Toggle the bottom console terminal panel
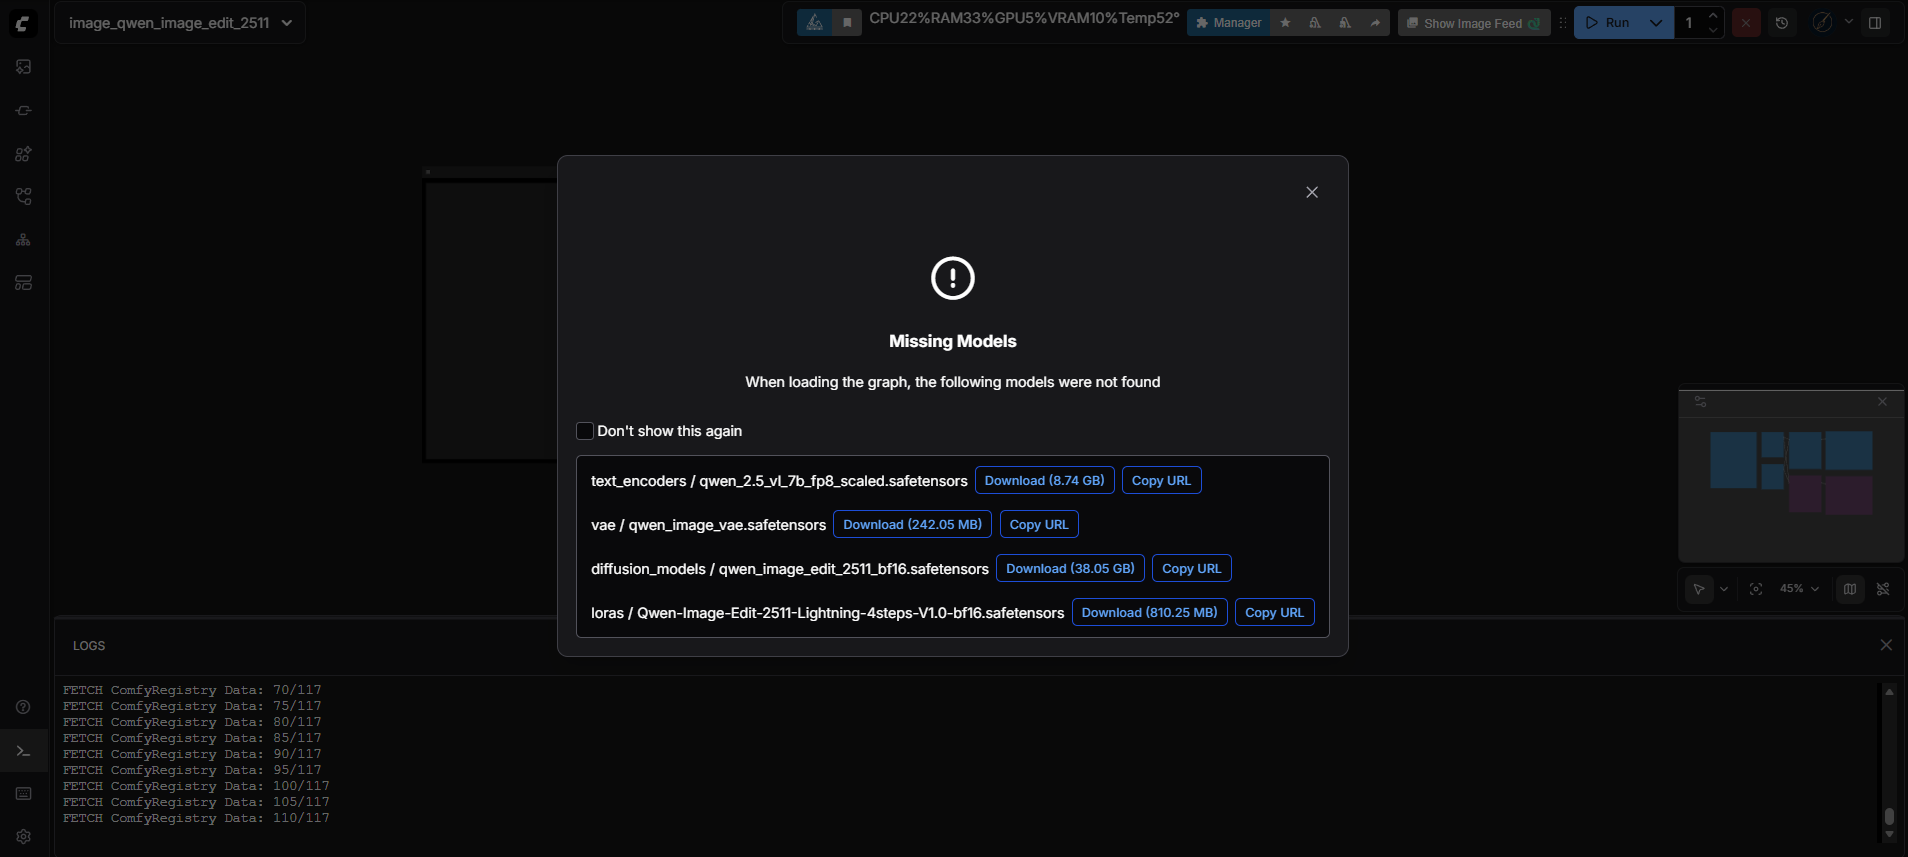The height and width of the screenshot is (857, 1908). [x=23, y=751]
